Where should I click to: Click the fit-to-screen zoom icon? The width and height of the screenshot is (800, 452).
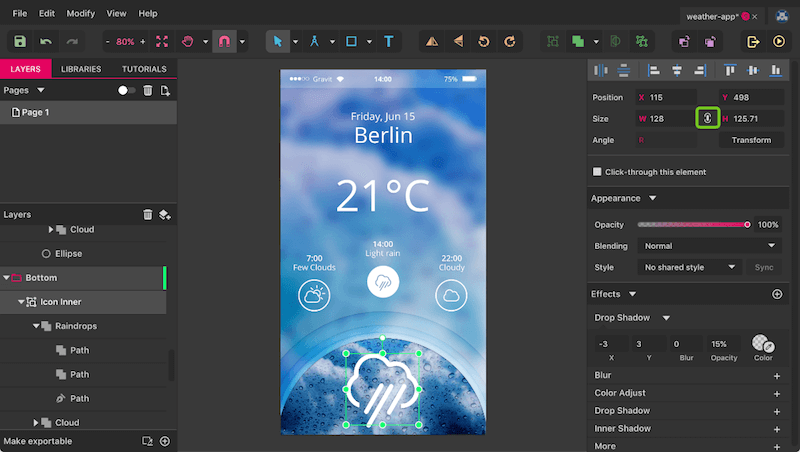click(162, 42)
